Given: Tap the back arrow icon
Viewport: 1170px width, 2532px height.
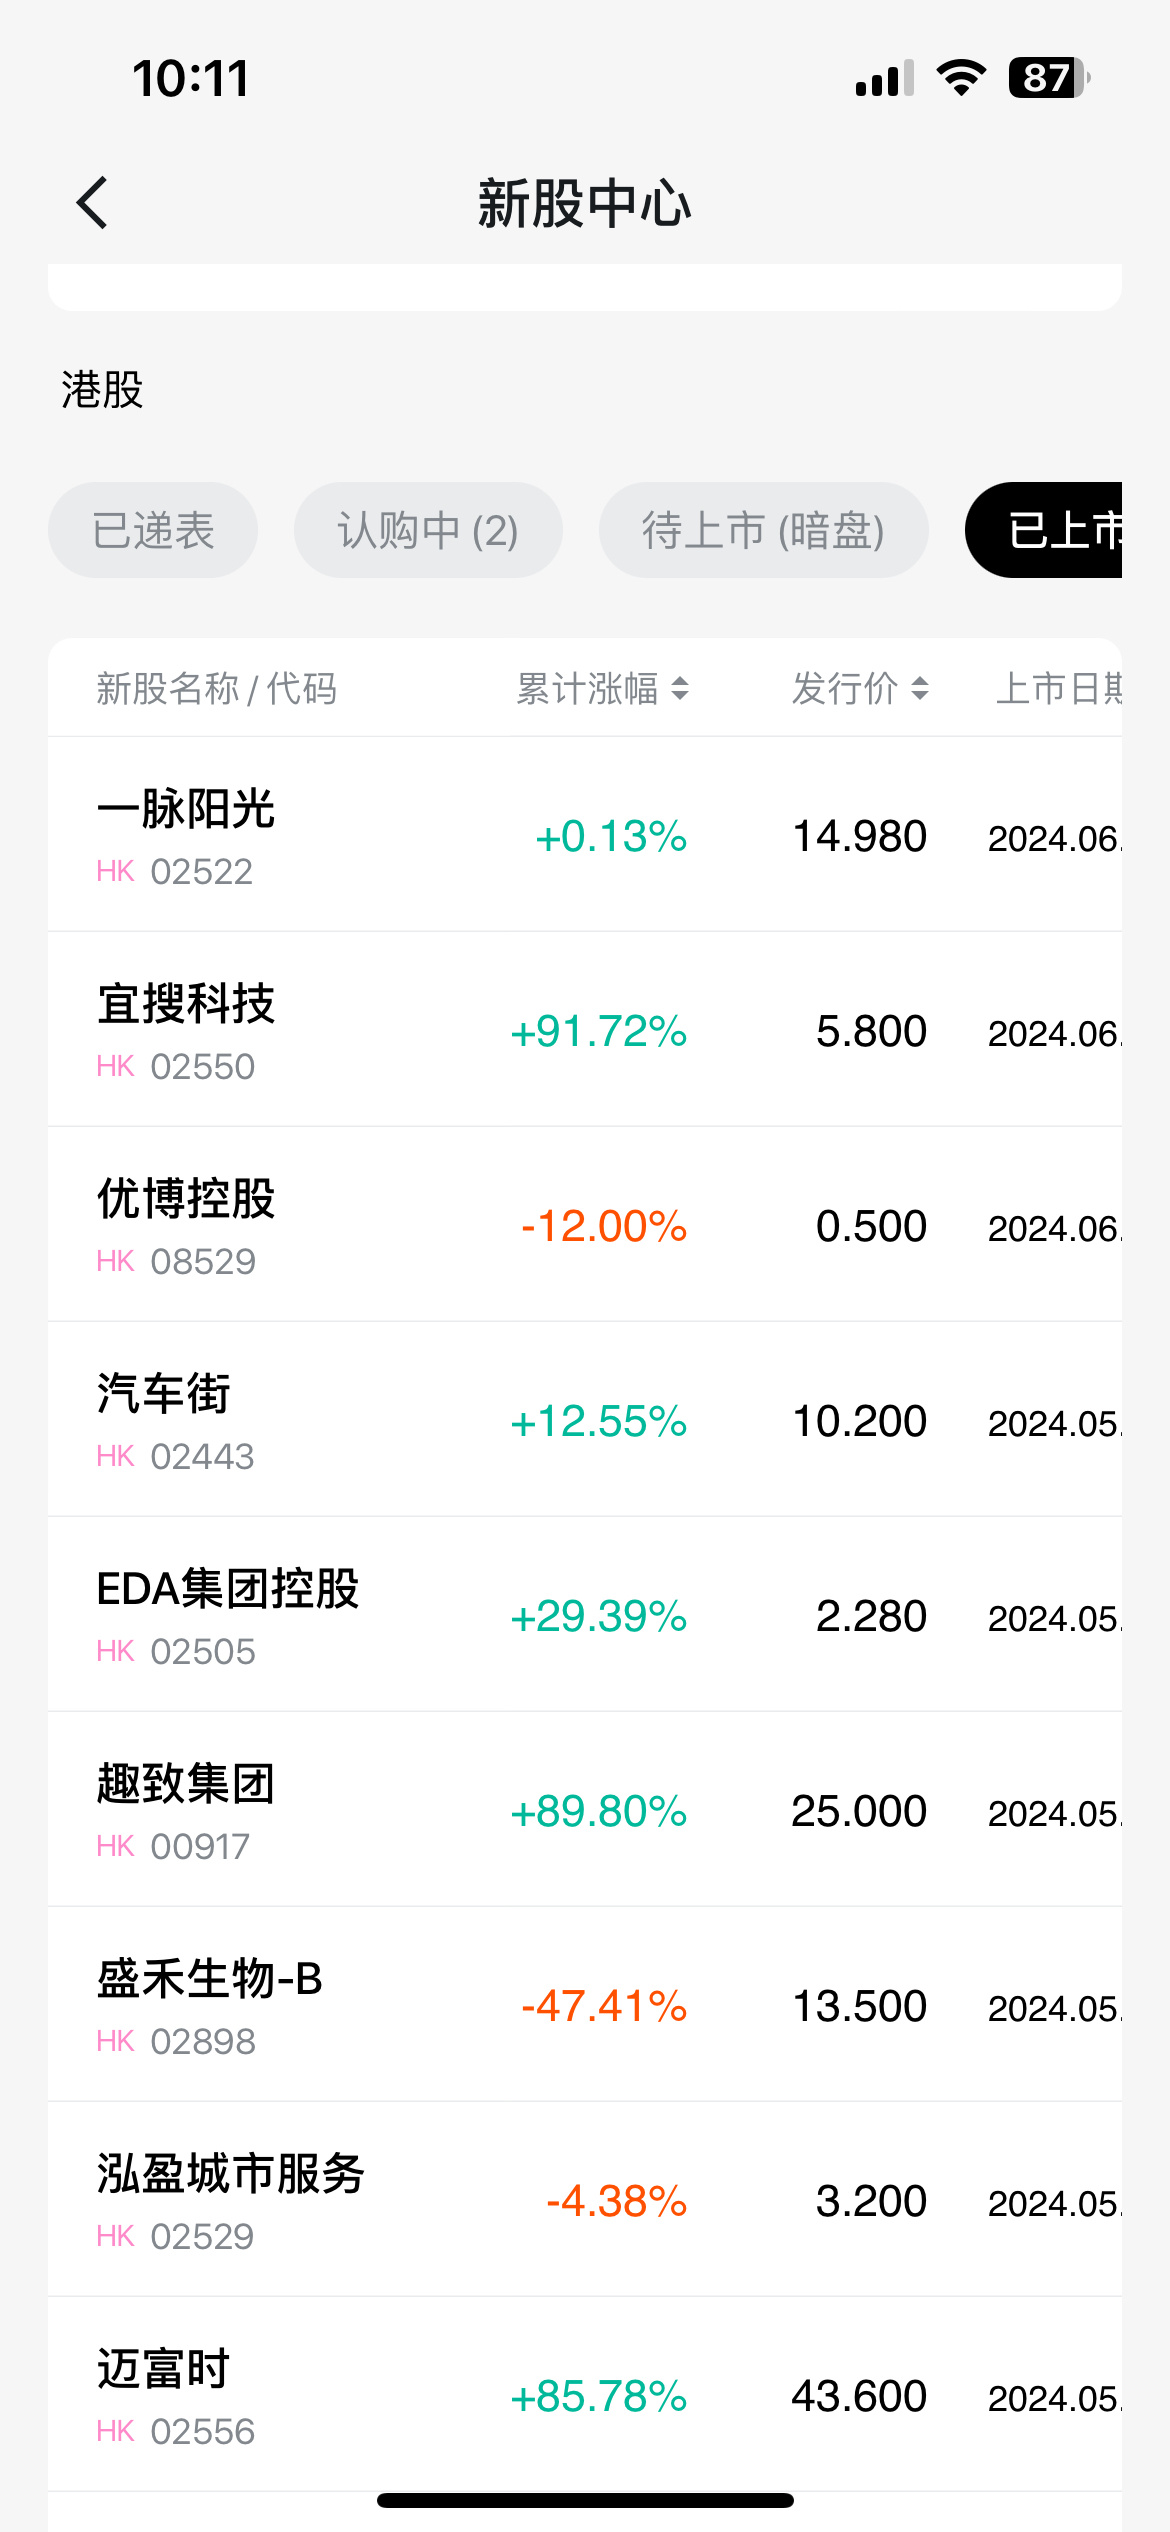Looking at the screenshot, I should click(93, 203).
